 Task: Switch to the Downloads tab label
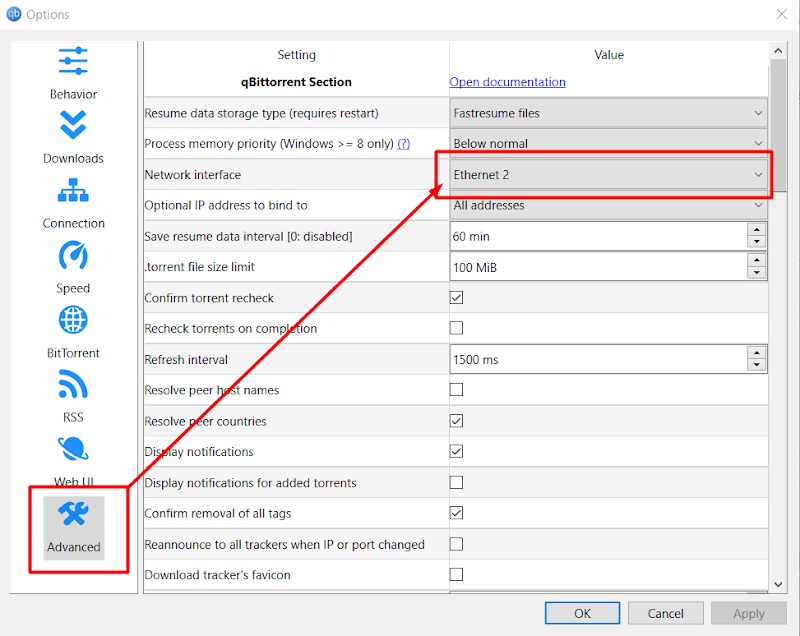coord(73,159)
